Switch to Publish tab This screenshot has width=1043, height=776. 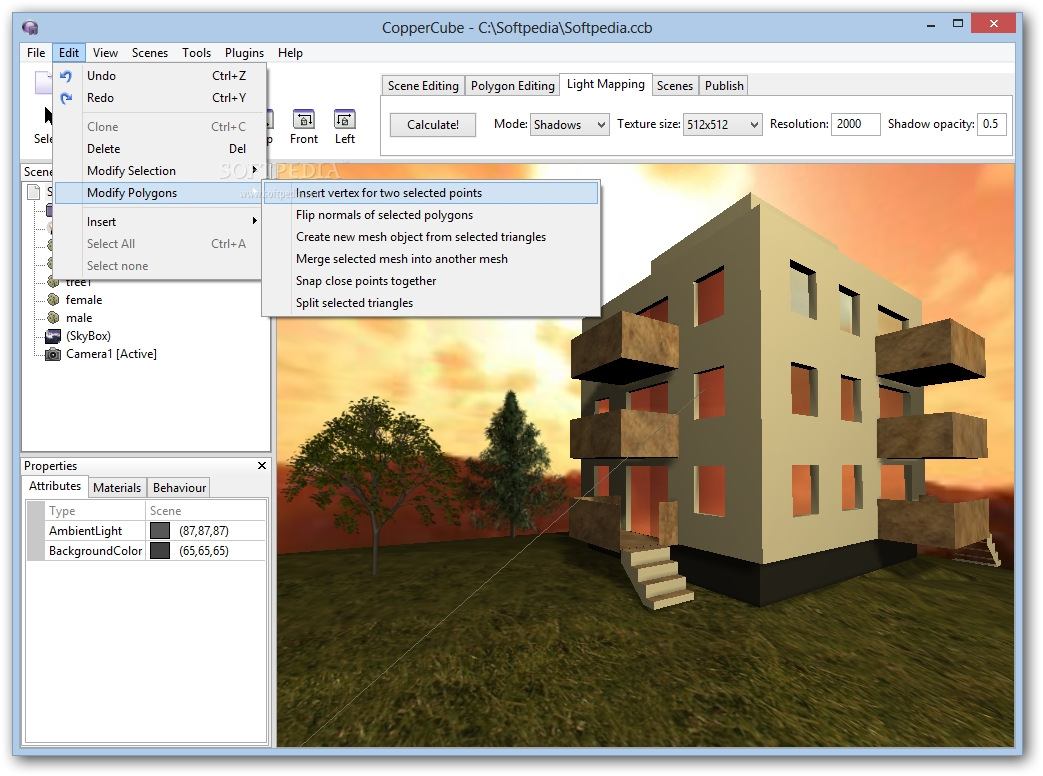tap(724, 86)
